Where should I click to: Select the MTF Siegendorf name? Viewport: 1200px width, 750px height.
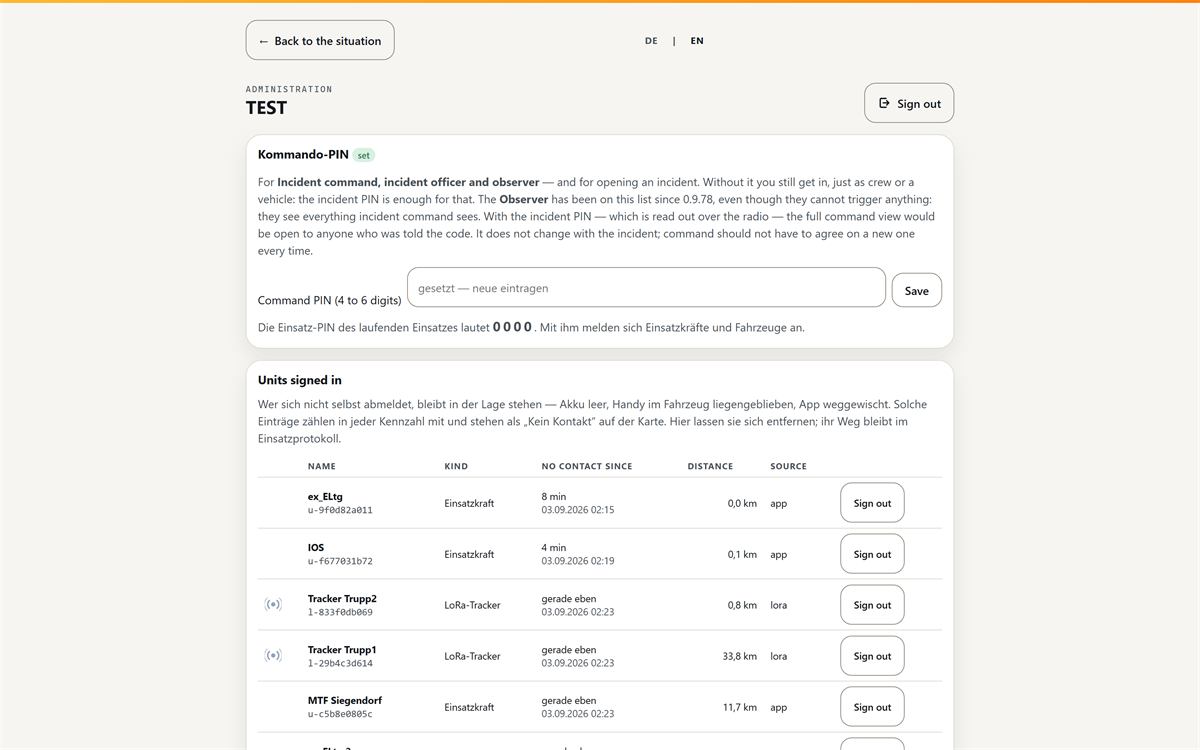click(x=345, y=700)
